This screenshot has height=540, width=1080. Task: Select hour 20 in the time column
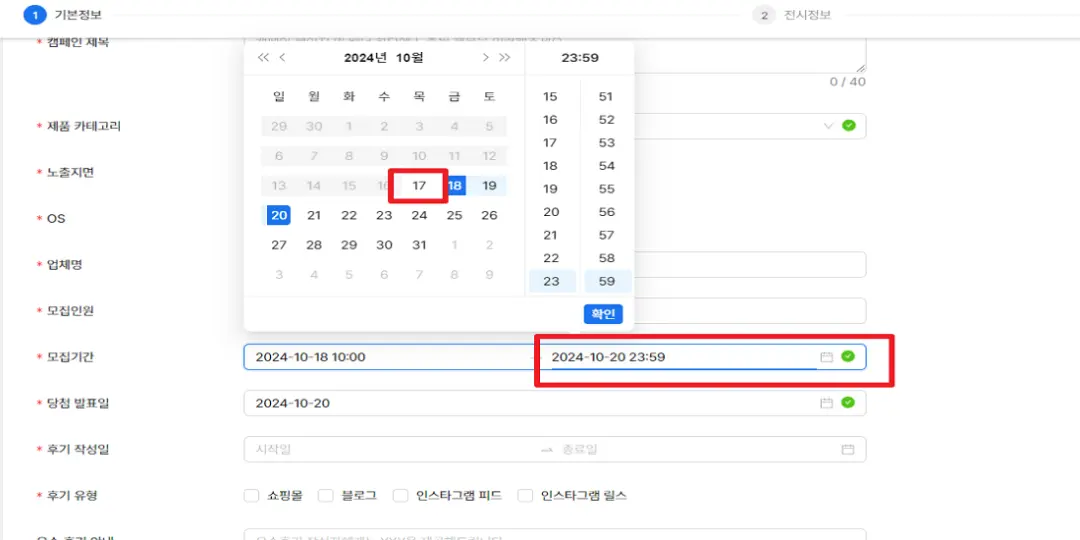click(551, 212)
